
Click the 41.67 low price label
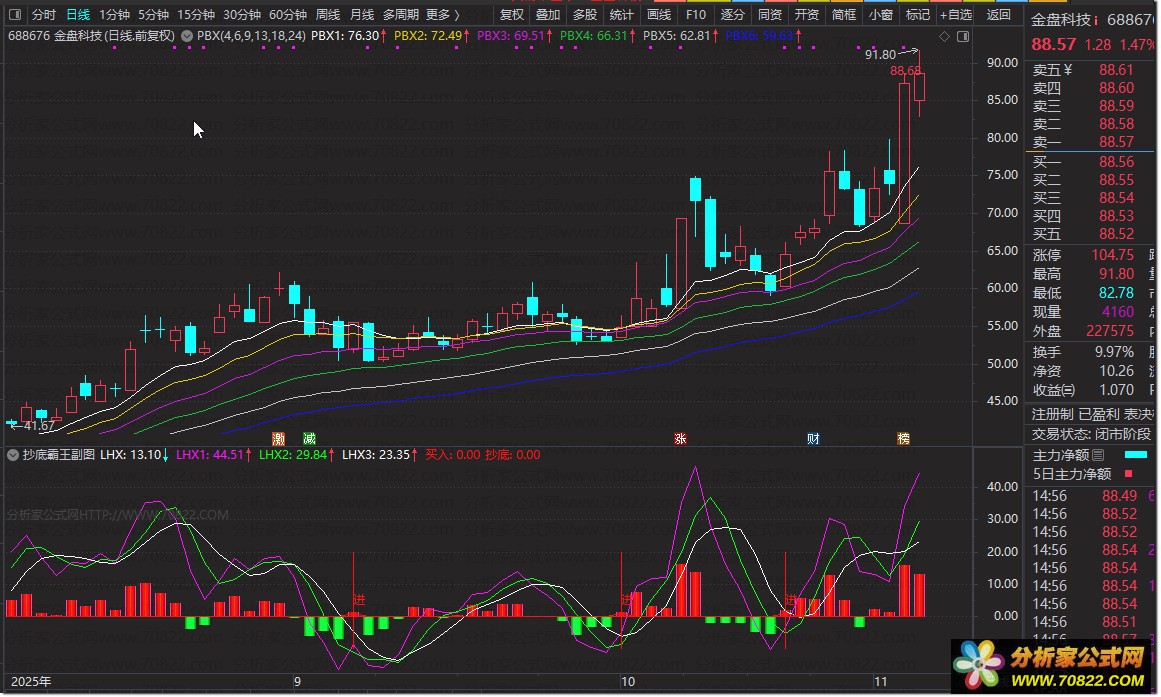(x=39, y=426)
